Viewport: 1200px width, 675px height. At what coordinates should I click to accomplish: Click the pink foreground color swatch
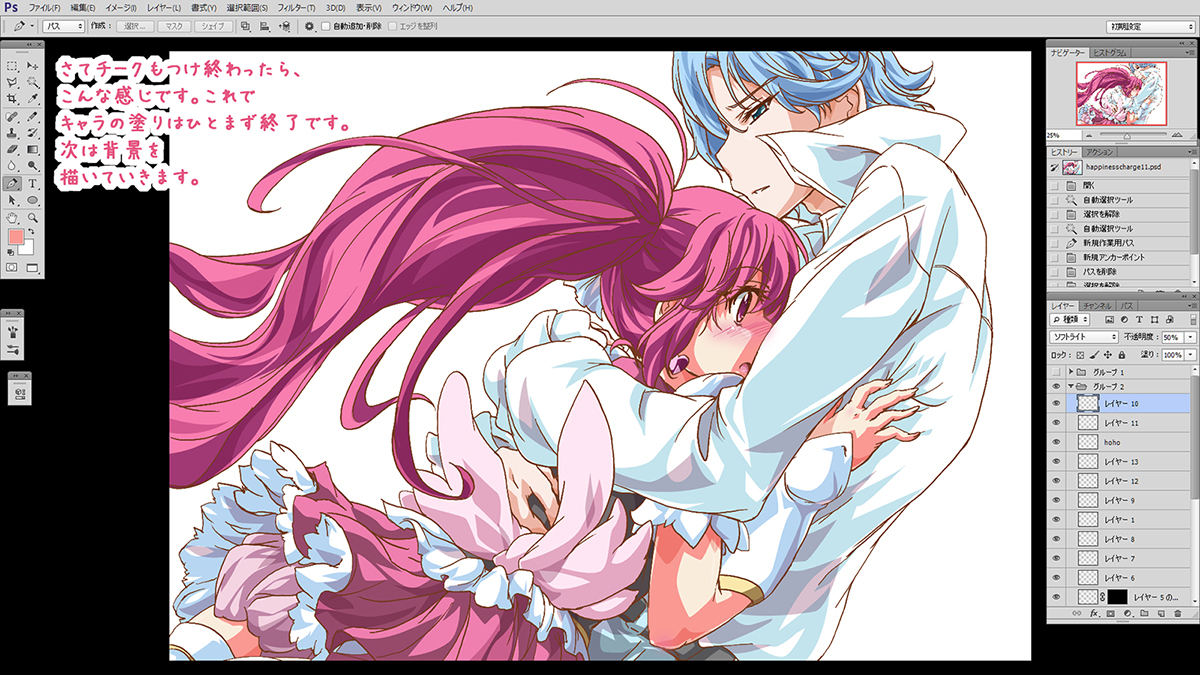pos(16,237)
